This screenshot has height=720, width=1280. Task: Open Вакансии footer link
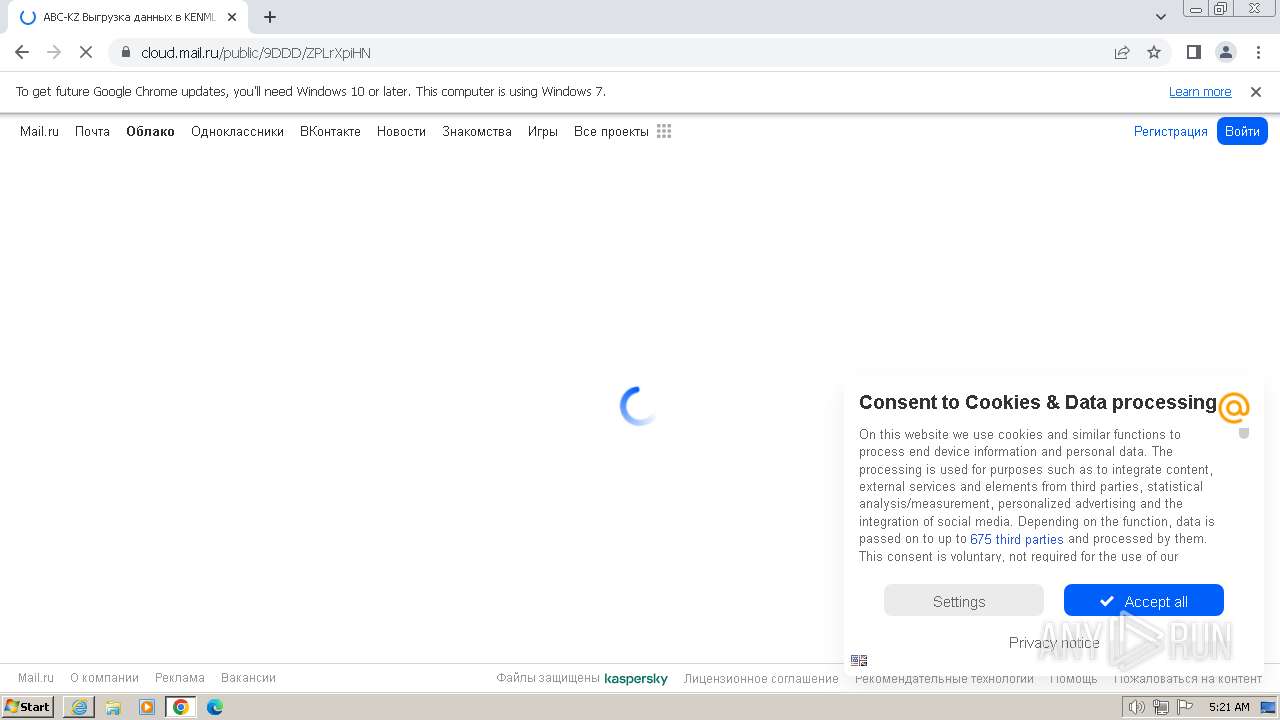click(248, 678)
